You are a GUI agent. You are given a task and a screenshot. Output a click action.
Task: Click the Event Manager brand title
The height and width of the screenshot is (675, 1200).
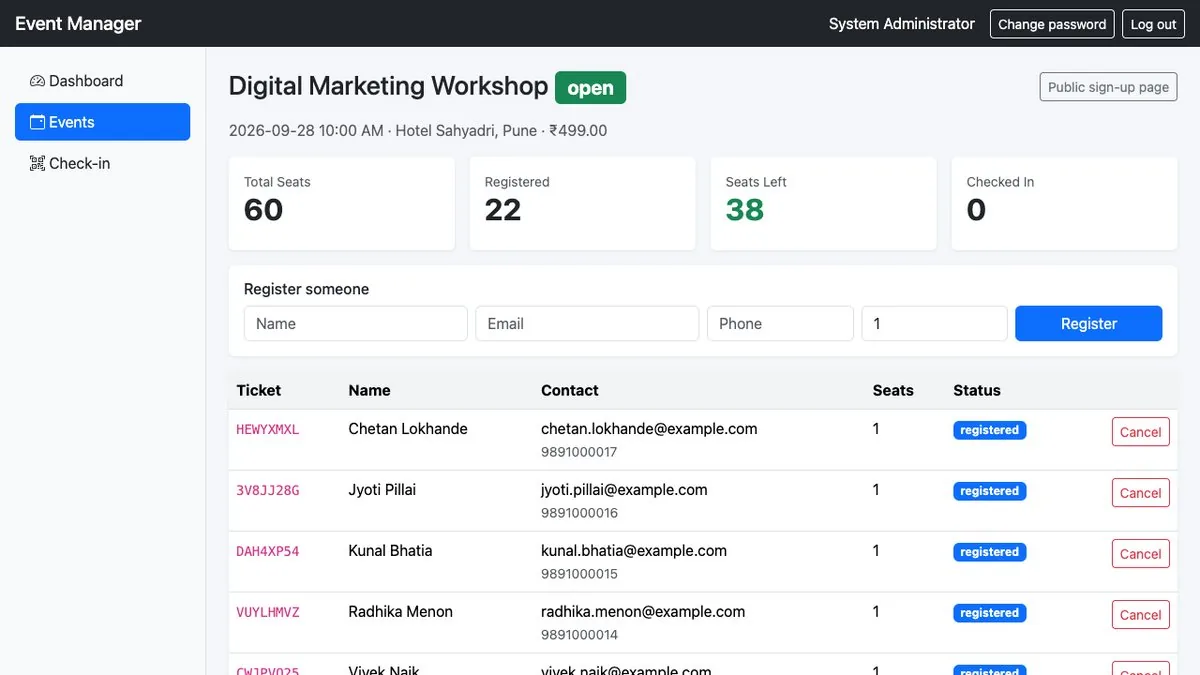coord(78,23)
